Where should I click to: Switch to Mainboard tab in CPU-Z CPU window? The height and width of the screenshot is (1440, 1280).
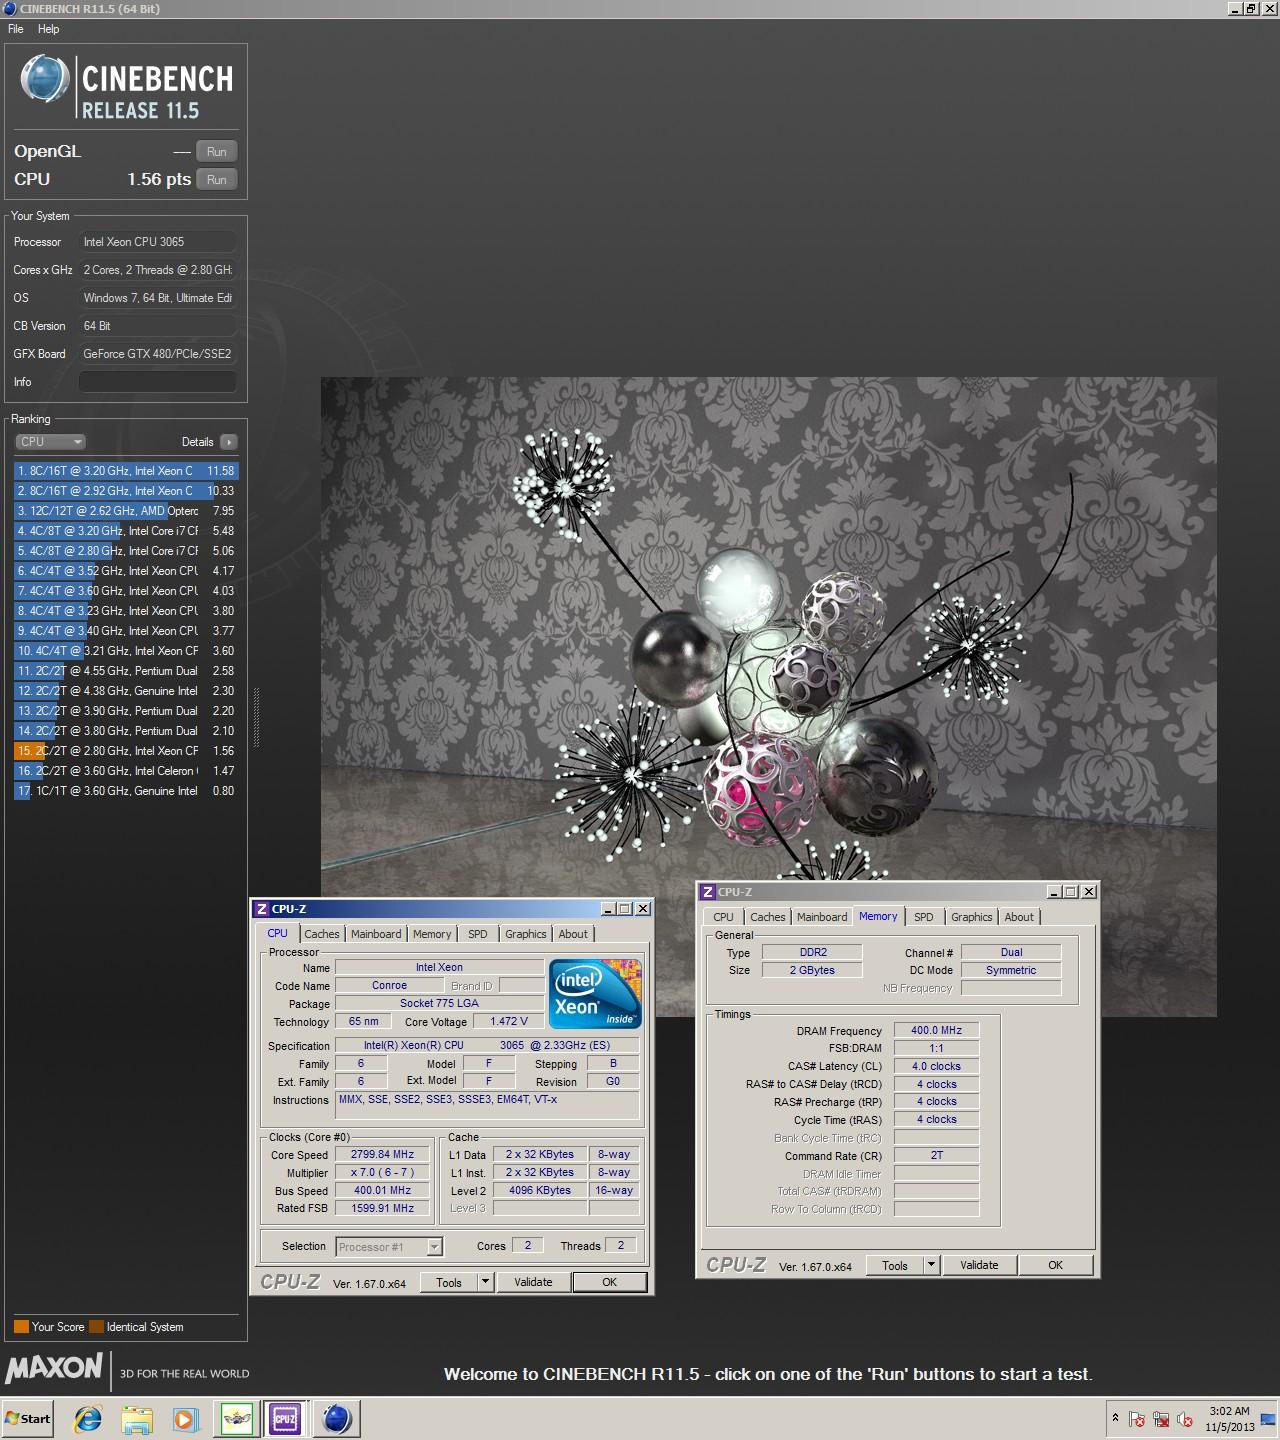[376, 934]
